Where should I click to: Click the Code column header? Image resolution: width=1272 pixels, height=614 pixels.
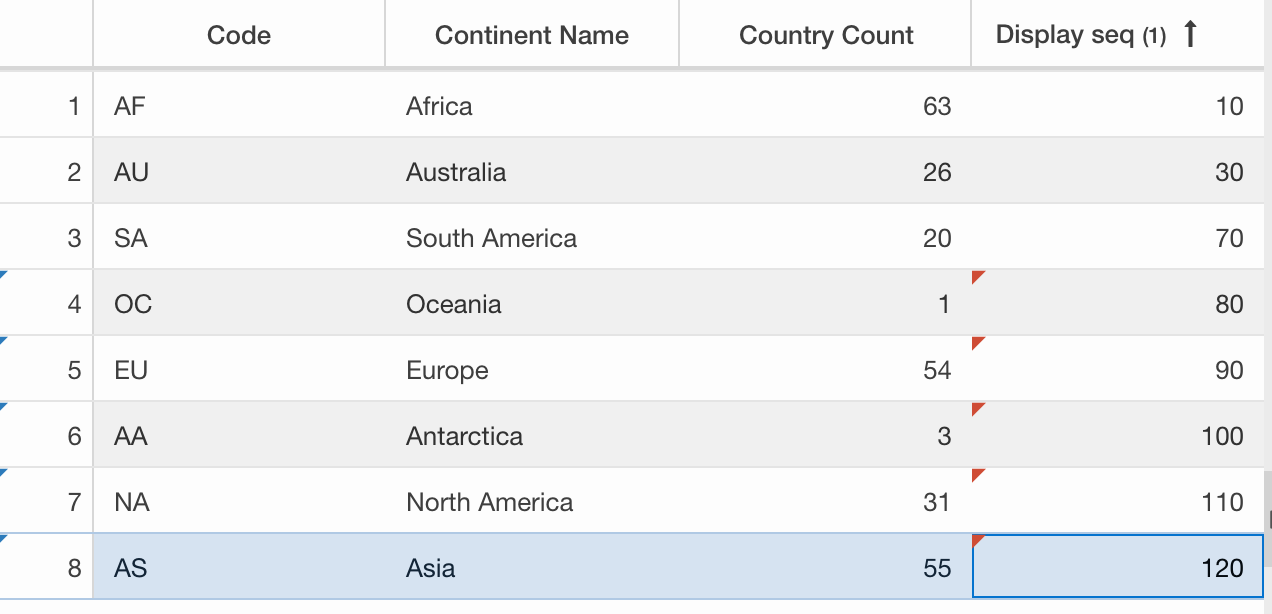tap(239, 35)
